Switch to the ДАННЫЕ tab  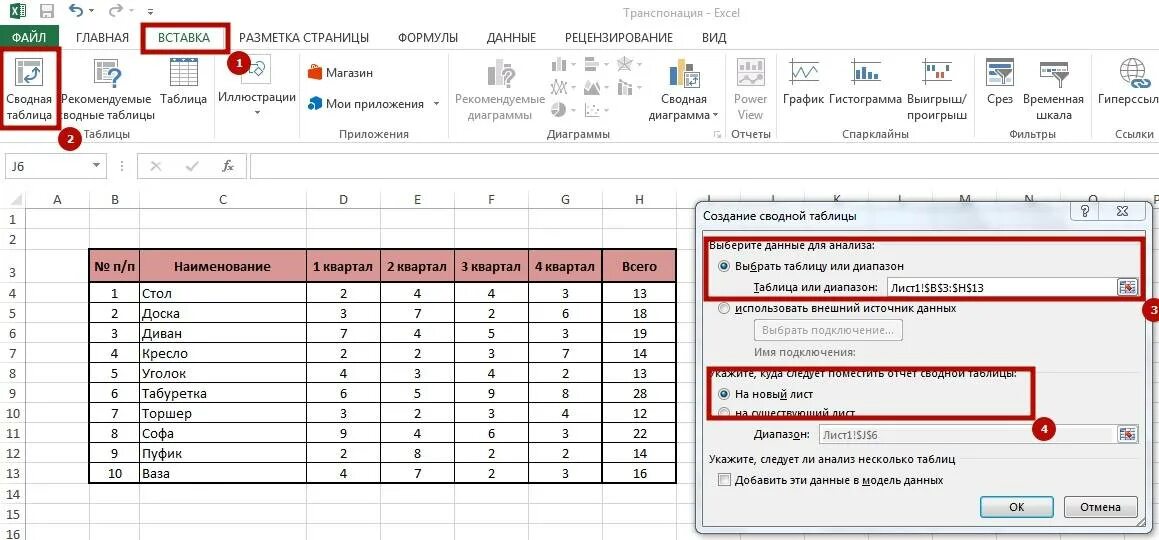(511, 37)
